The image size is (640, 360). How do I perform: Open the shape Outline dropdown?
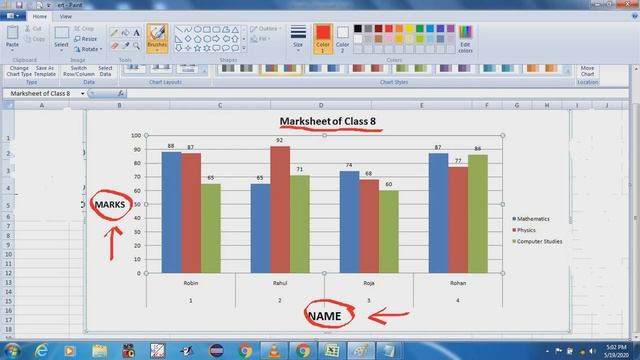coord(266,29)
